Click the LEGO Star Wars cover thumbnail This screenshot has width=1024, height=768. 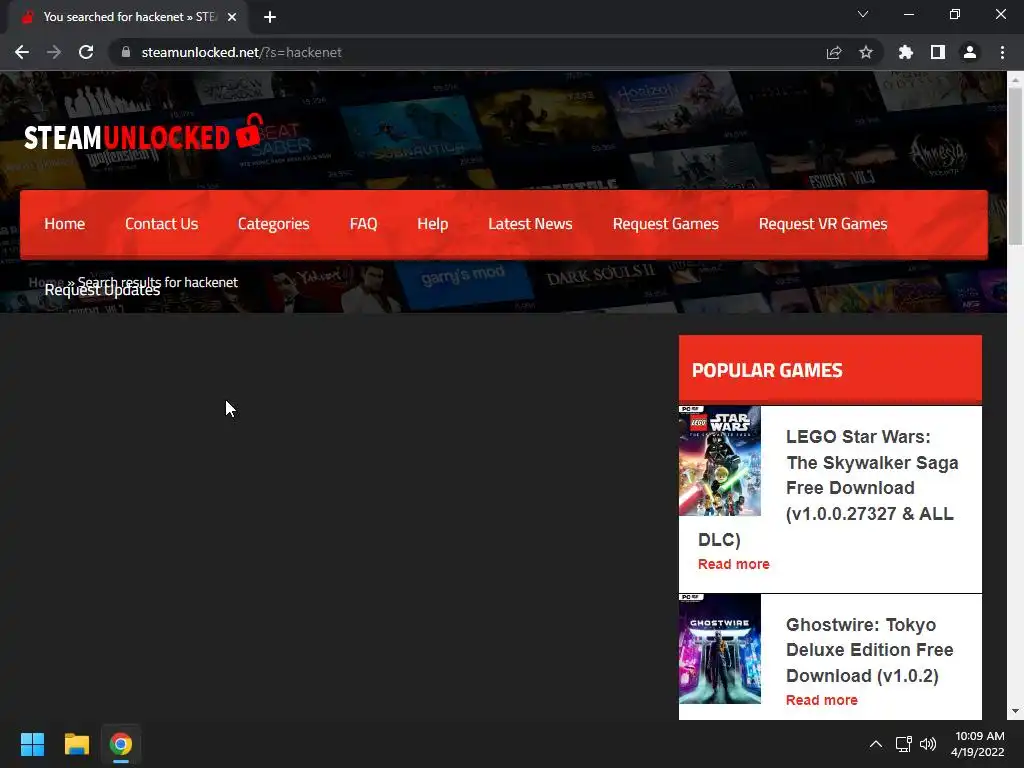720,461
